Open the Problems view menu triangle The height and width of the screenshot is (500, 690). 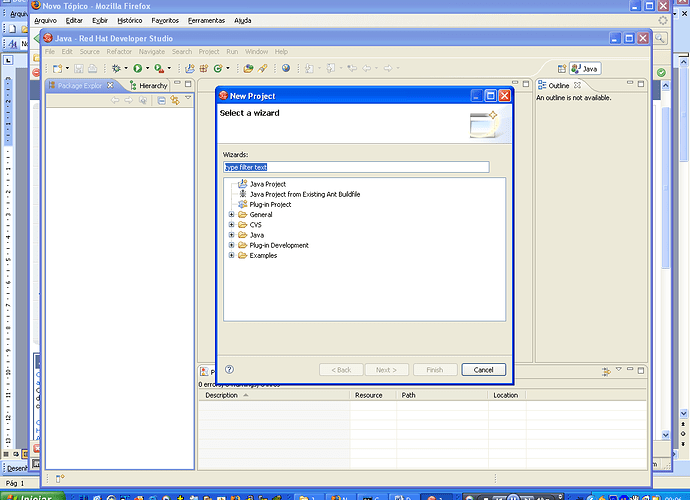click(x=619, y=369)
